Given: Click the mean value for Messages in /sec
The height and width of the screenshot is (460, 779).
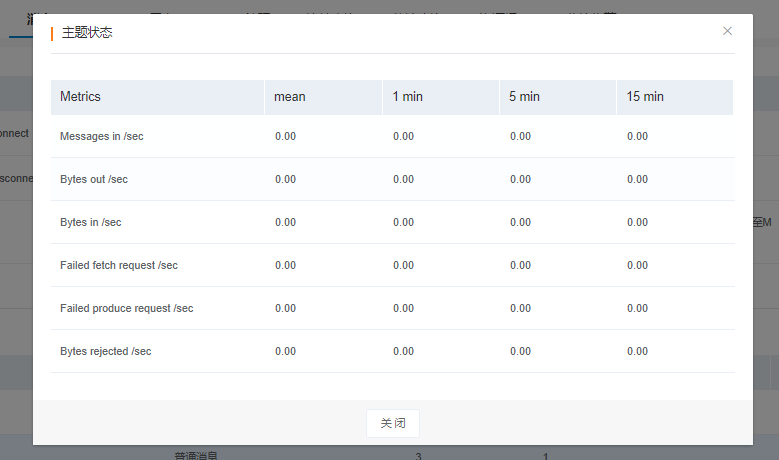Looking at the screenshot, I should (286, 136).
